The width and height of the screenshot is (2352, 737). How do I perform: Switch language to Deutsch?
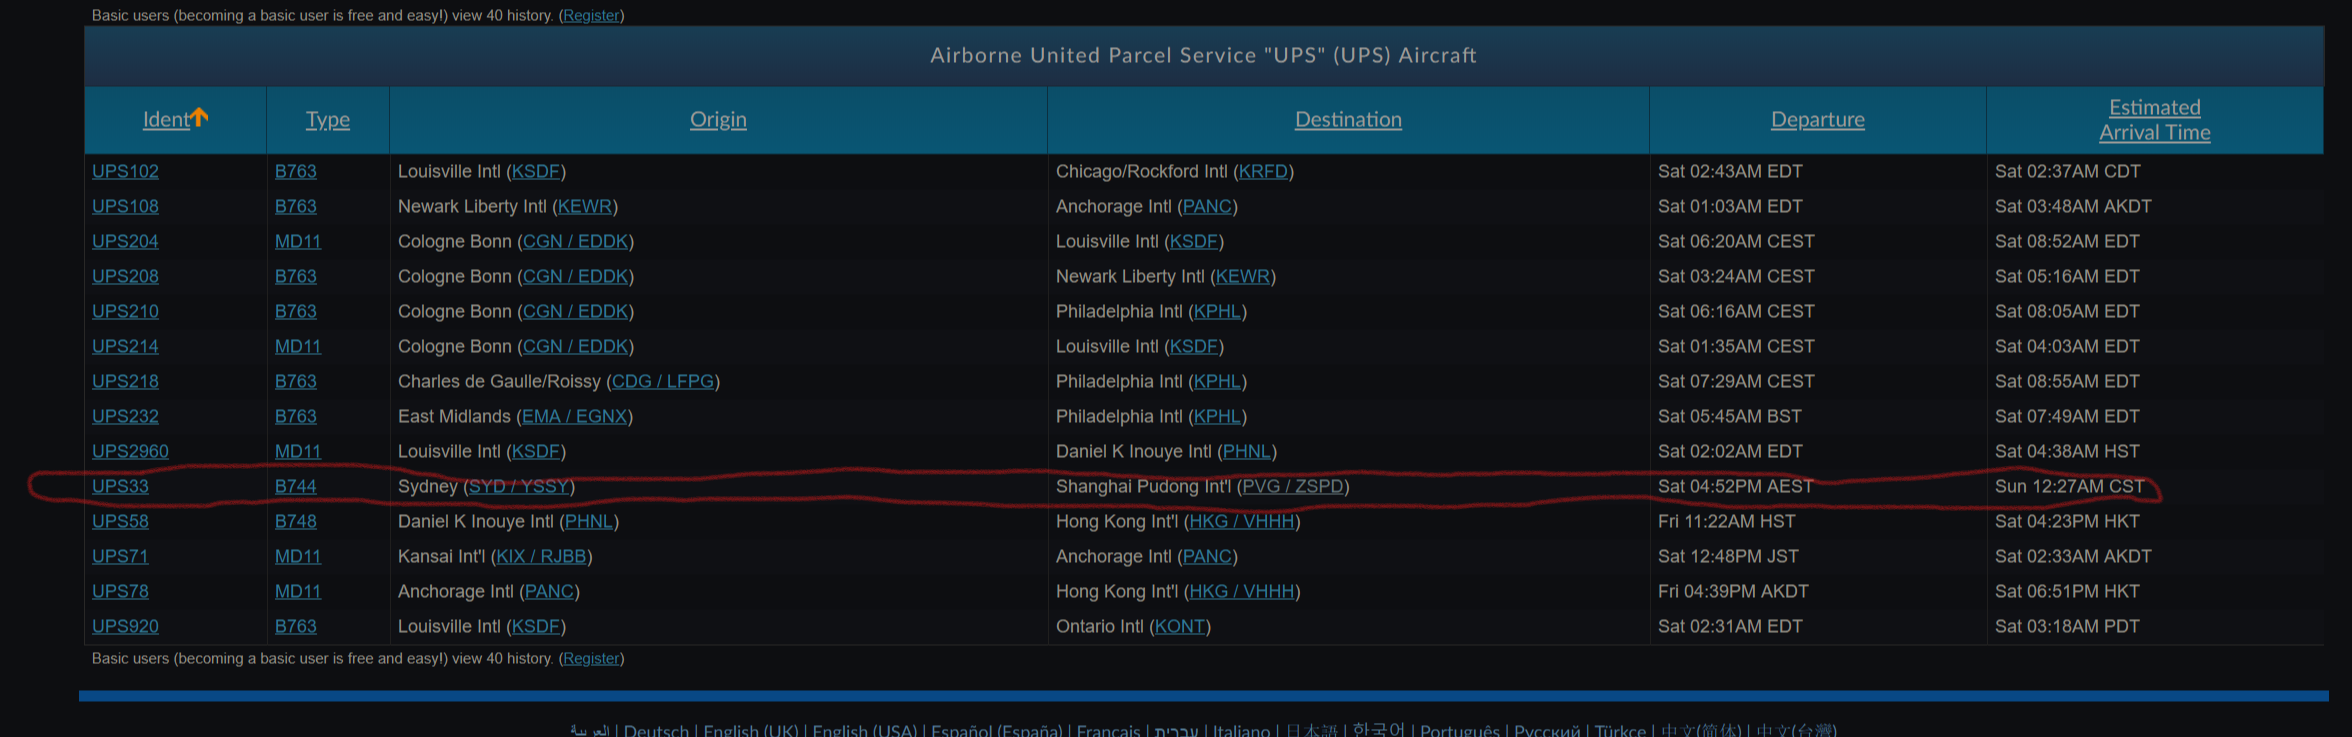656,730
